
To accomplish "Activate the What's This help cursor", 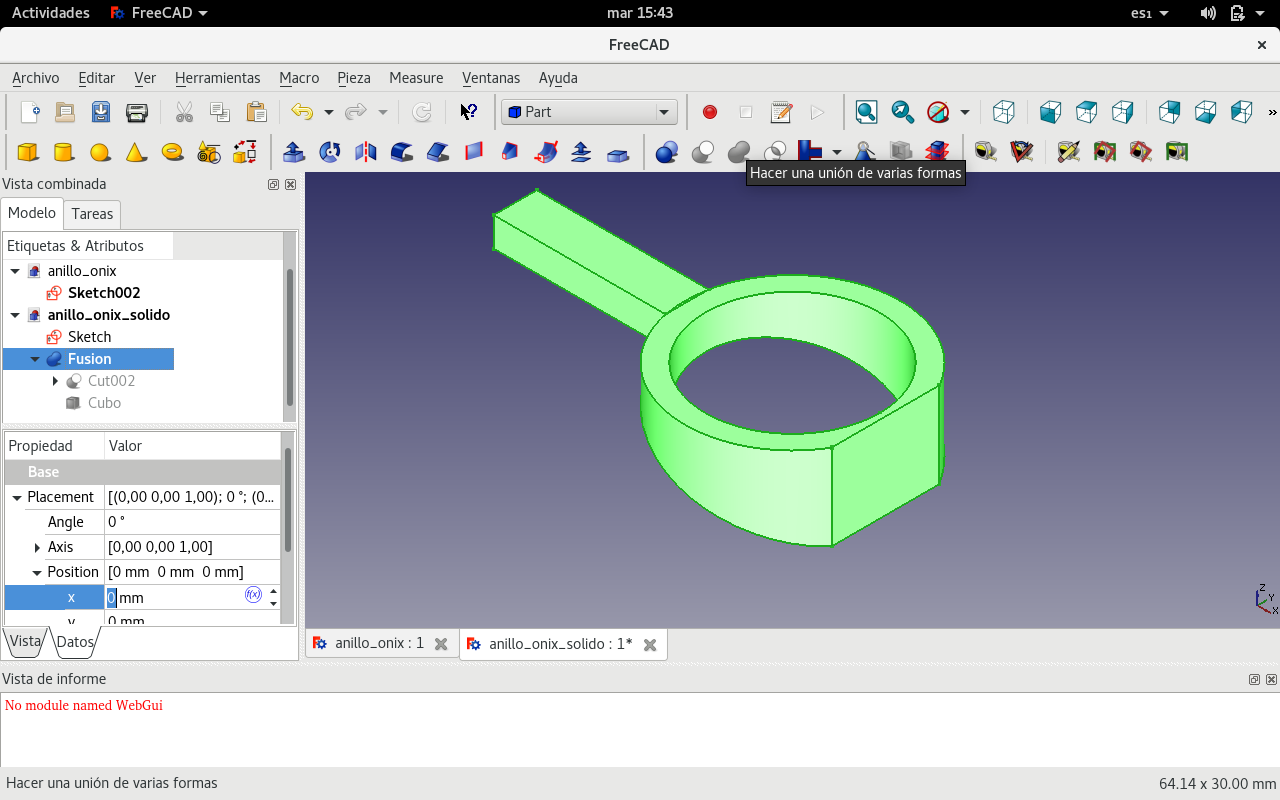I will click(x=468, y=112).
